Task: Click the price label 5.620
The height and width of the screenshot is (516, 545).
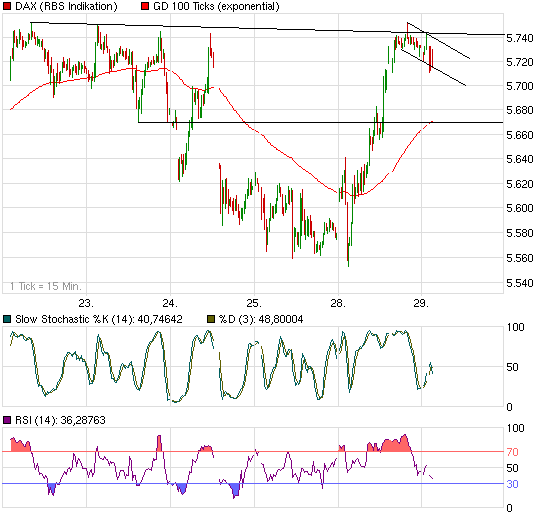Action: 520,184
